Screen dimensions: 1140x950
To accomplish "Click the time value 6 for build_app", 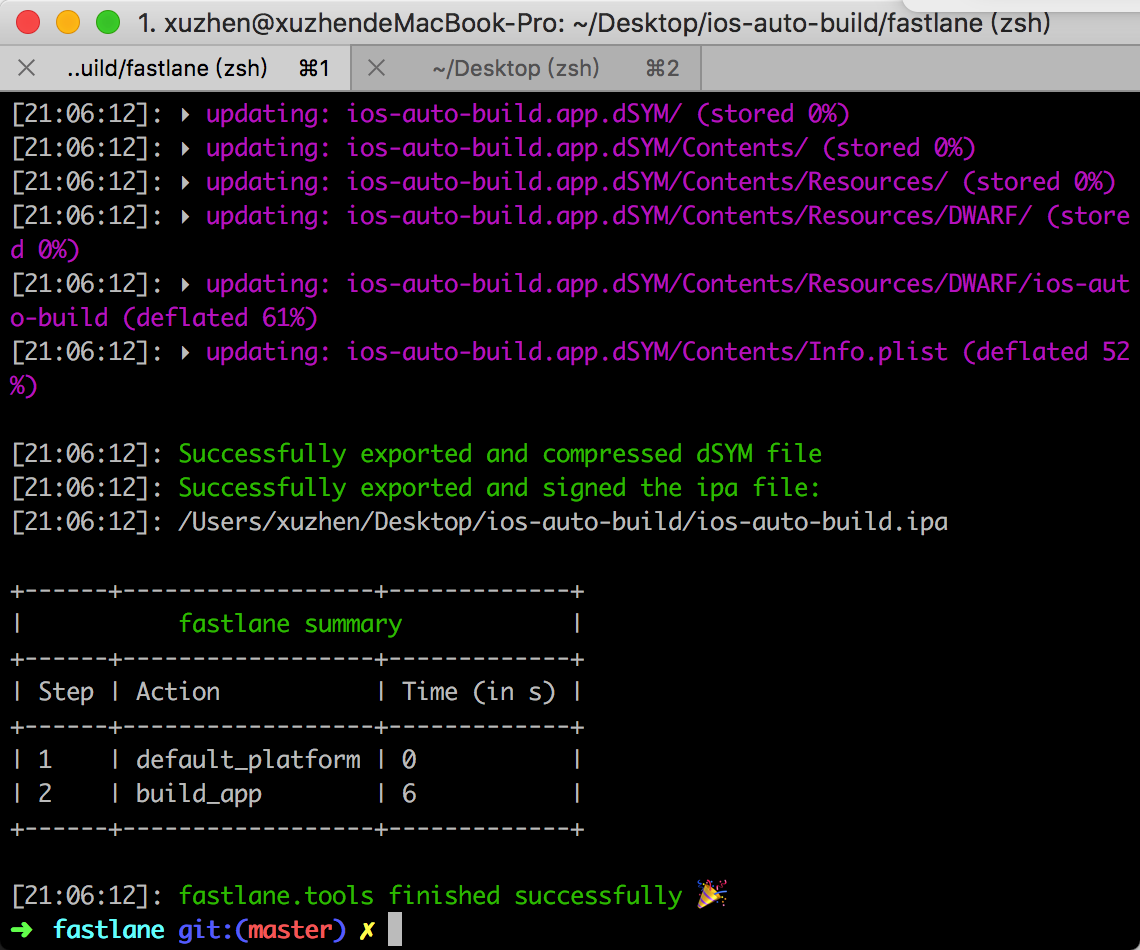I will click(x=409, y=794).
